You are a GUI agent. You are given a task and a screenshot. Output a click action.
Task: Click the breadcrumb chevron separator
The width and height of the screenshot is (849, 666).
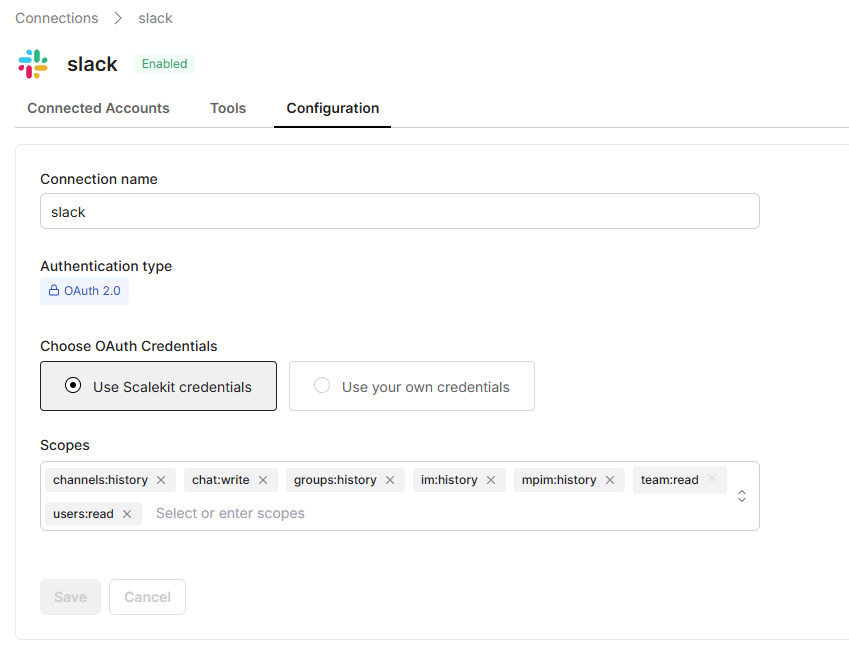pyautogui.click(x=118, y=18)
